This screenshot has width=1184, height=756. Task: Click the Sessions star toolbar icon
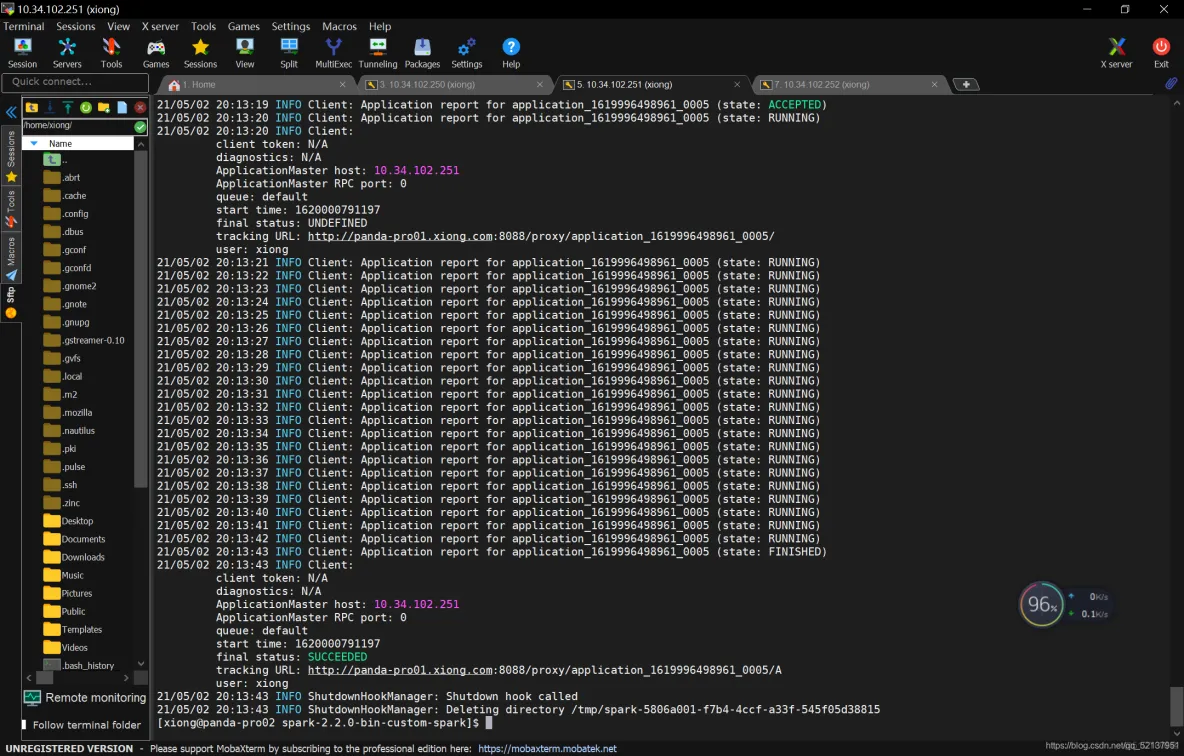pyautogui.click(x=200, y=53)
